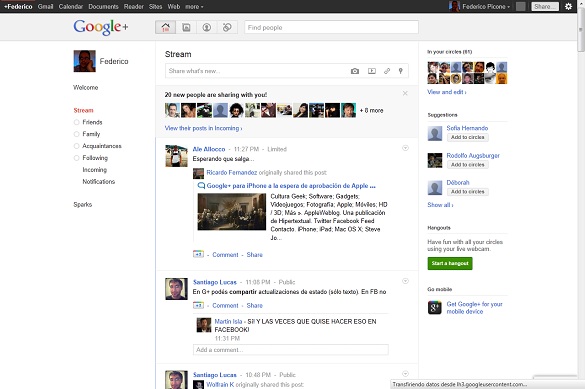Open the Profile icon in navigation
This screenshot has height=389, width=585.
point(207,27)
